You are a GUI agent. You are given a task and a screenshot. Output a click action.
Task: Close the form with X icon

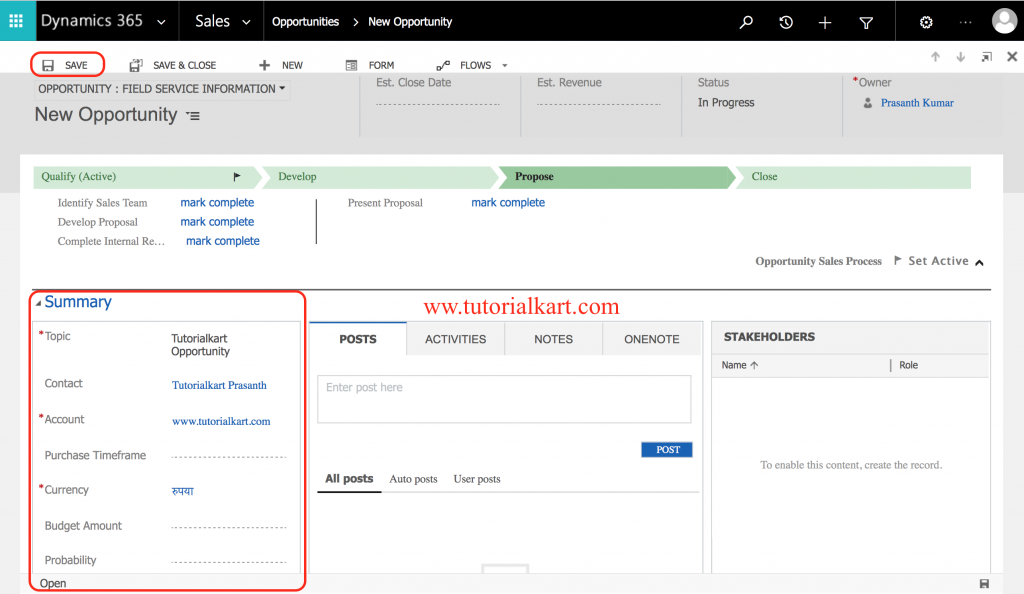[x=1012, y=57]
